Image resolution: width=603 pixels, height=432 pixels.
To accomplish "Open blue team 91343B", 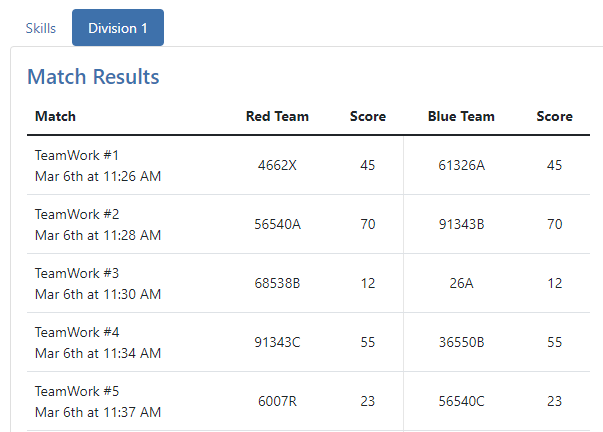I will 461,224.
